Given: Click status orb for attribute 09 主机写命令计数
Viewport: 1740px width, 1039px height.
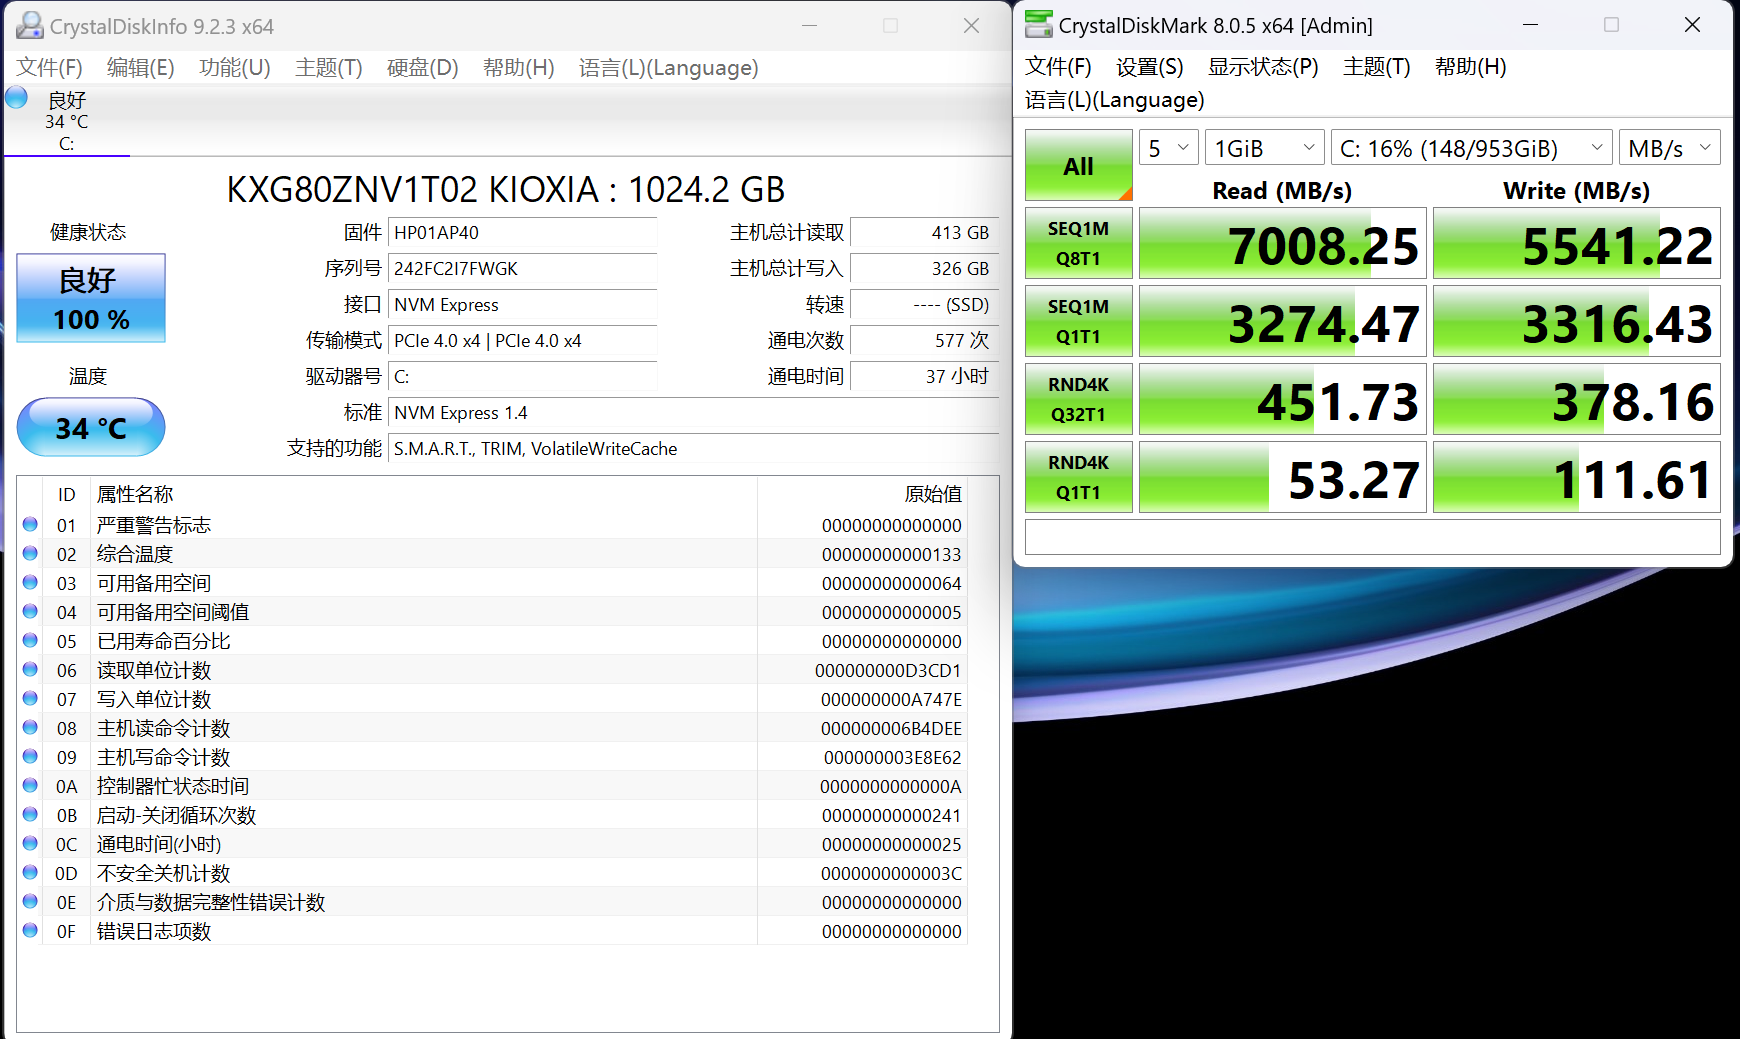Looking at the screenshot, I should click(x=30, y=756).
